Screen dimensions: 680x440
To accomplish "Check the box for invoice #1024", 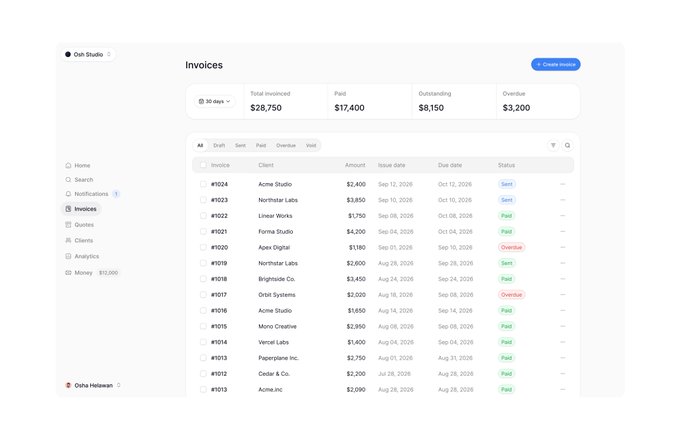I will coord(203,184).
